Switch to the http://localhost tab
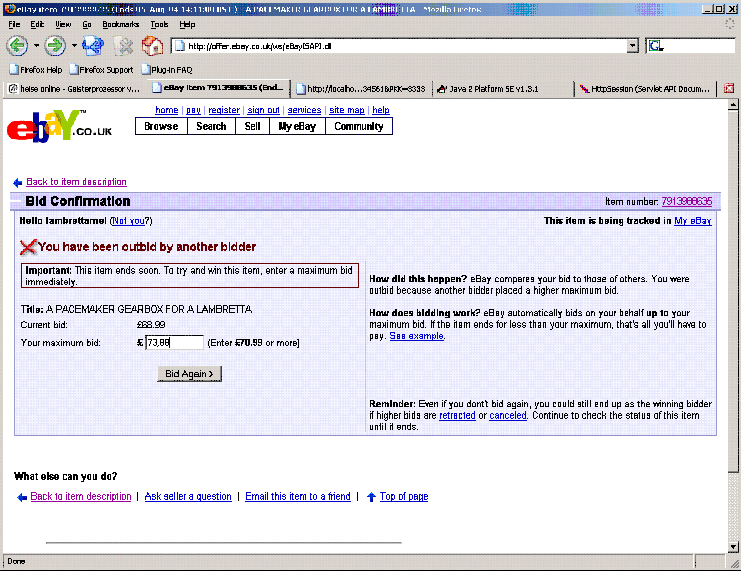This screenshot has height=572, width=741. click(361, 89)
